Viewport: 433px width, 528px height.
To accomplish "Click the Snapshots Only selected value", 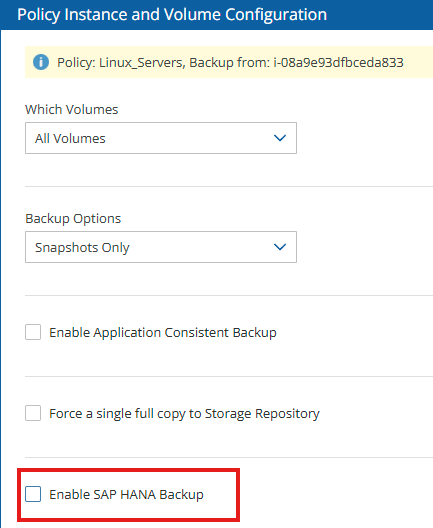I will pyautogui.click(x=82, y=248).
